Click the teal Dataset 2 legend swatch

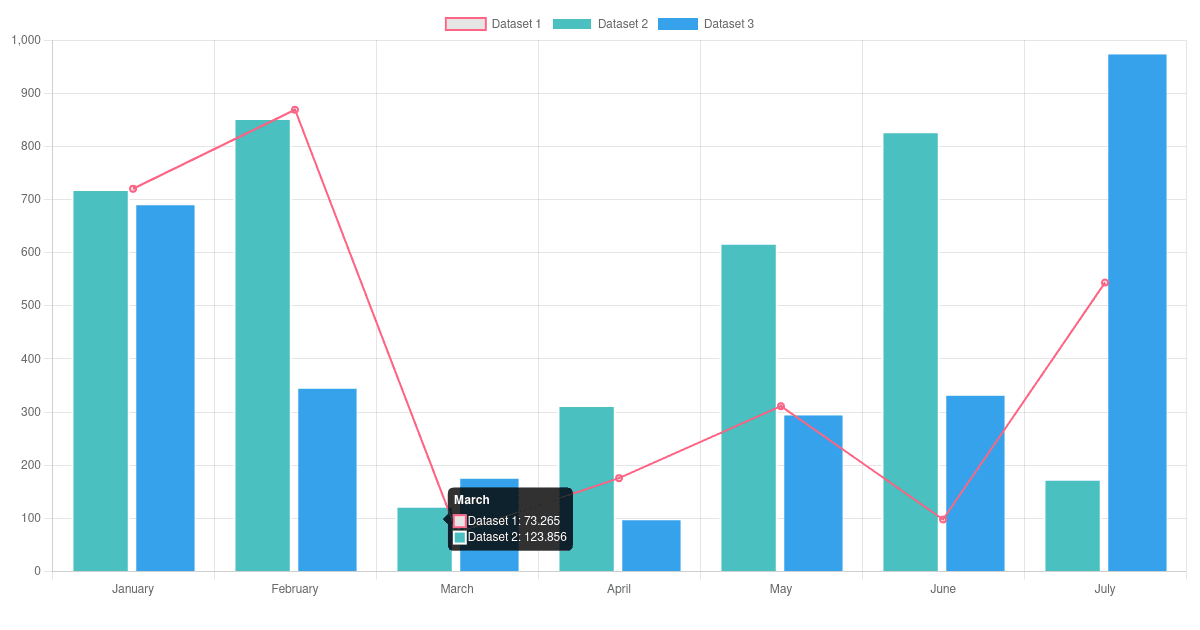[572, 24]
